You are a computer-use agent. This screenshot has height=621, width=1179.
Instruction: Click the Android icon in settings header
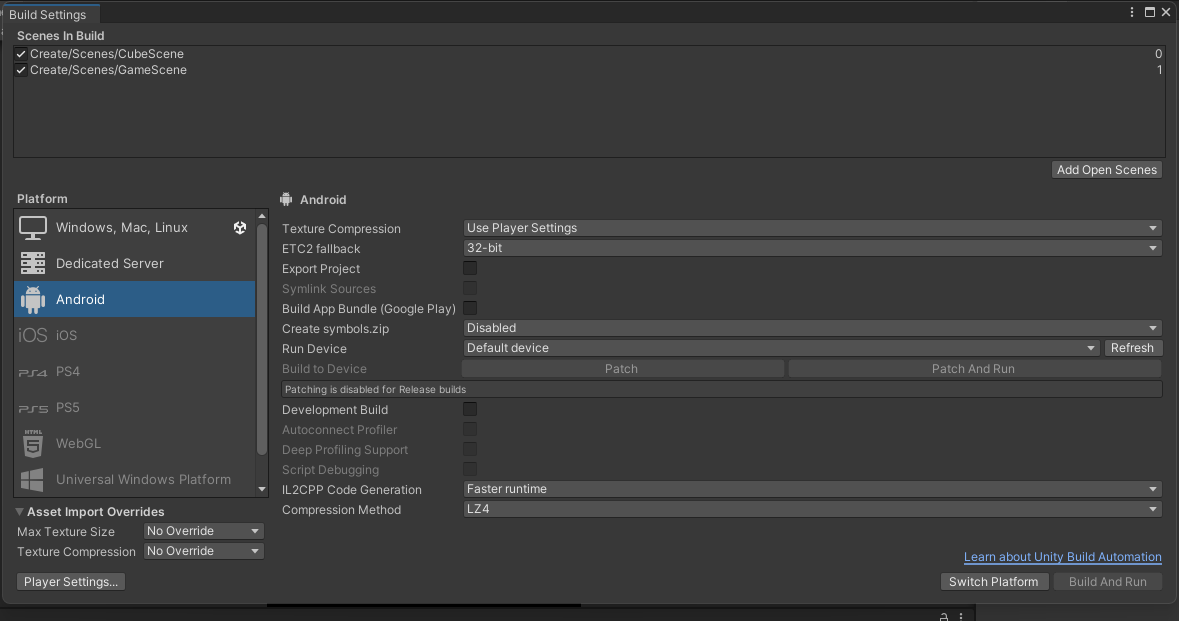pyautogui.click(x=286, y=199)
